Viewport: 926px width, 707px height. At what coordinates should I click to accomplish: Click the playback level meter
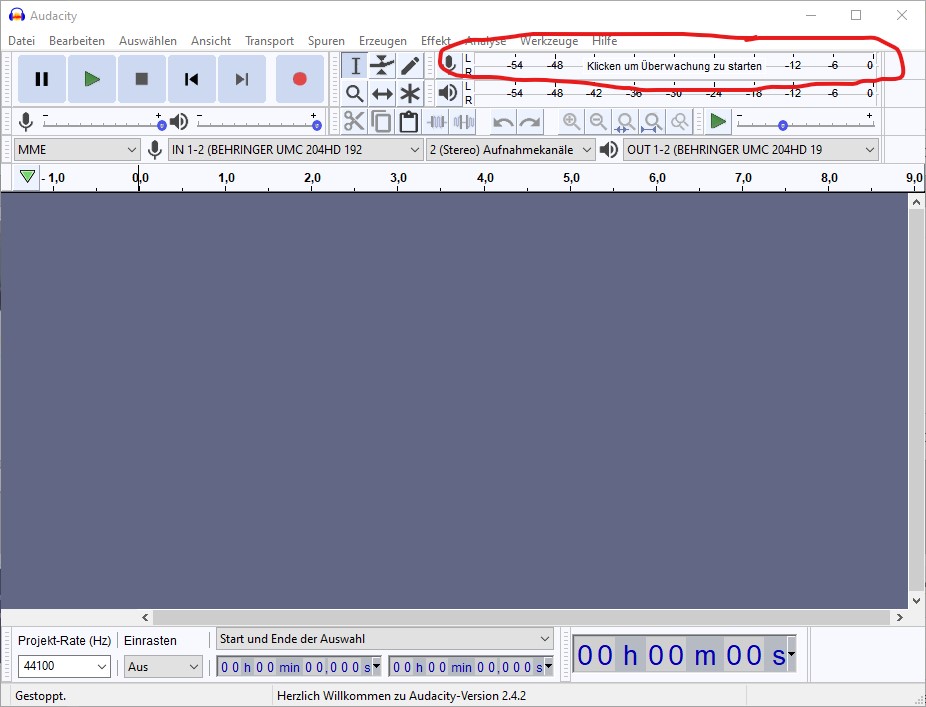(674, 93)
